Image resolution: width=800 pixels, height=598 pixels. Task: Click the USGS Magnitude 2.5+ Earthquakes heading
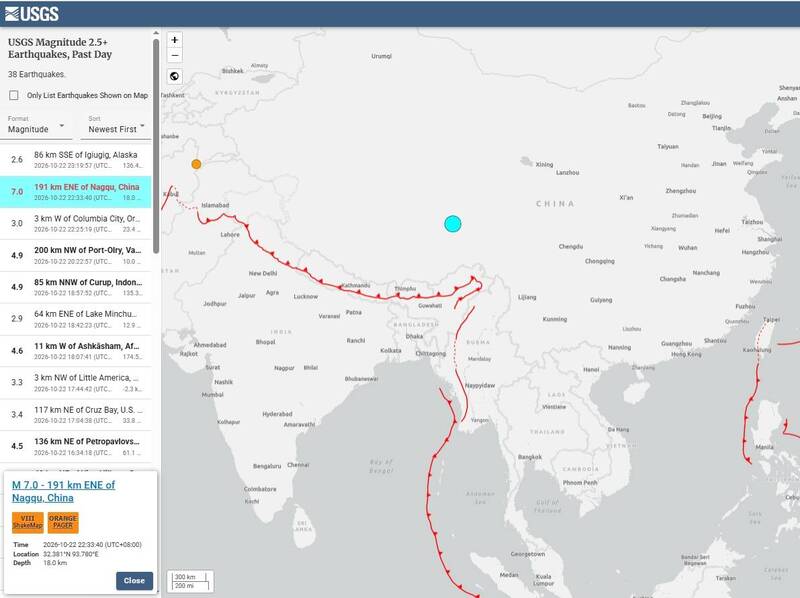click(x=60, y=48)
